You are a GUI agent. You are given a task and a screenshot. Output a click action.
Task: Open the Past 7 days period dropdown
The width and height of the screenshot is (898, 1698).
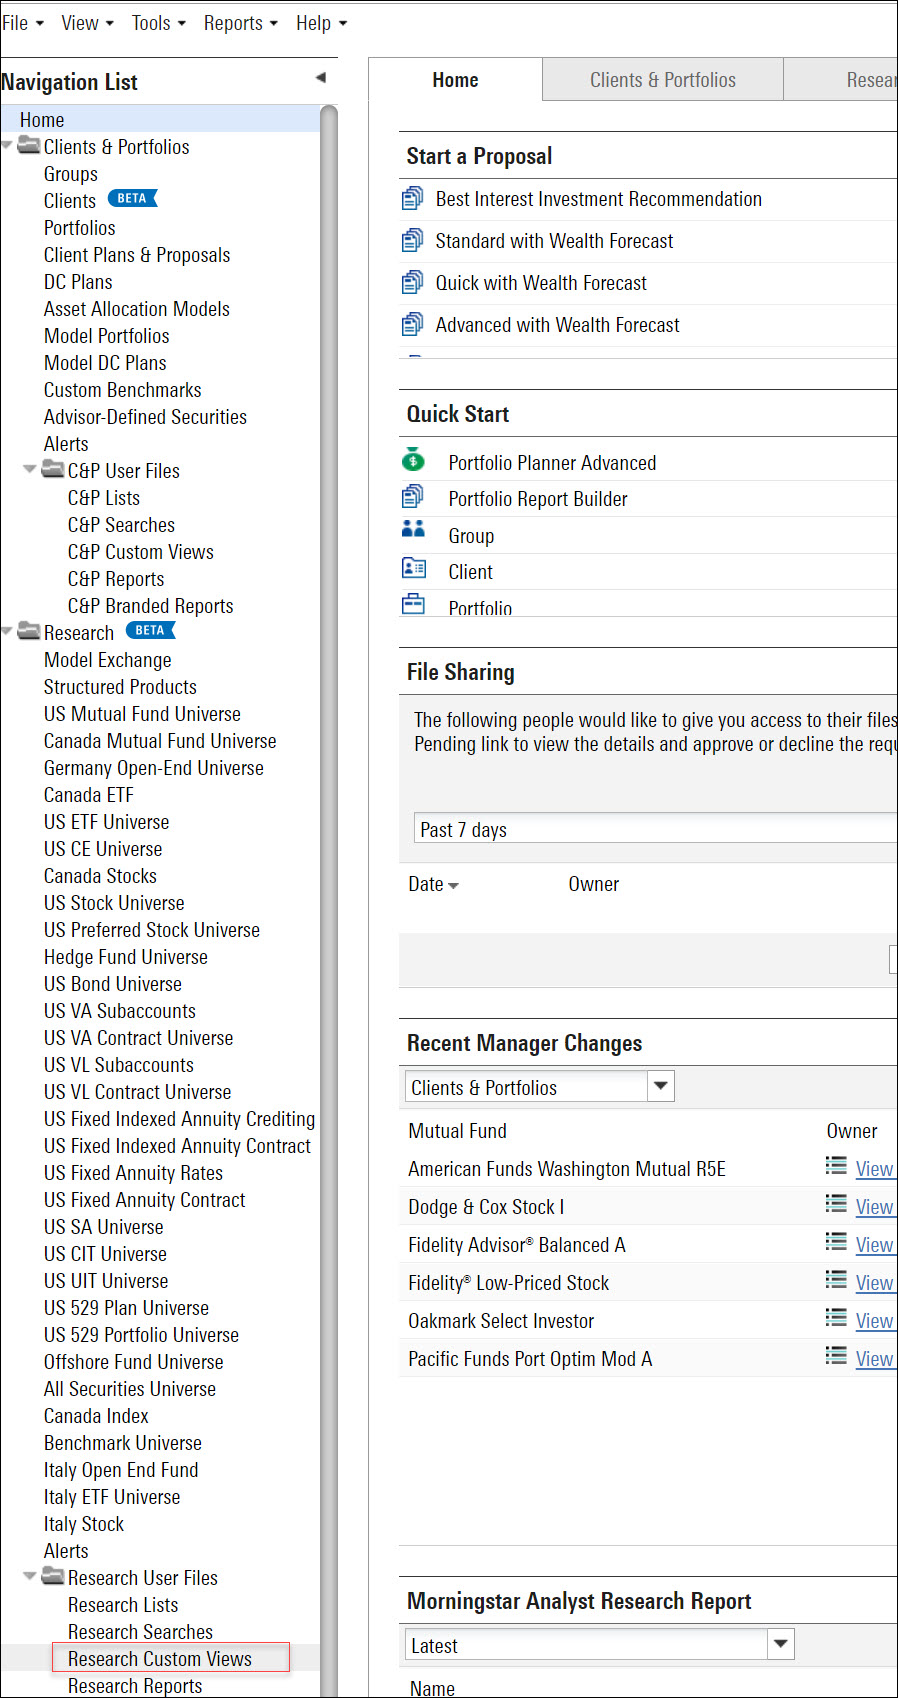pyautogui.click(x=655, y=829)
